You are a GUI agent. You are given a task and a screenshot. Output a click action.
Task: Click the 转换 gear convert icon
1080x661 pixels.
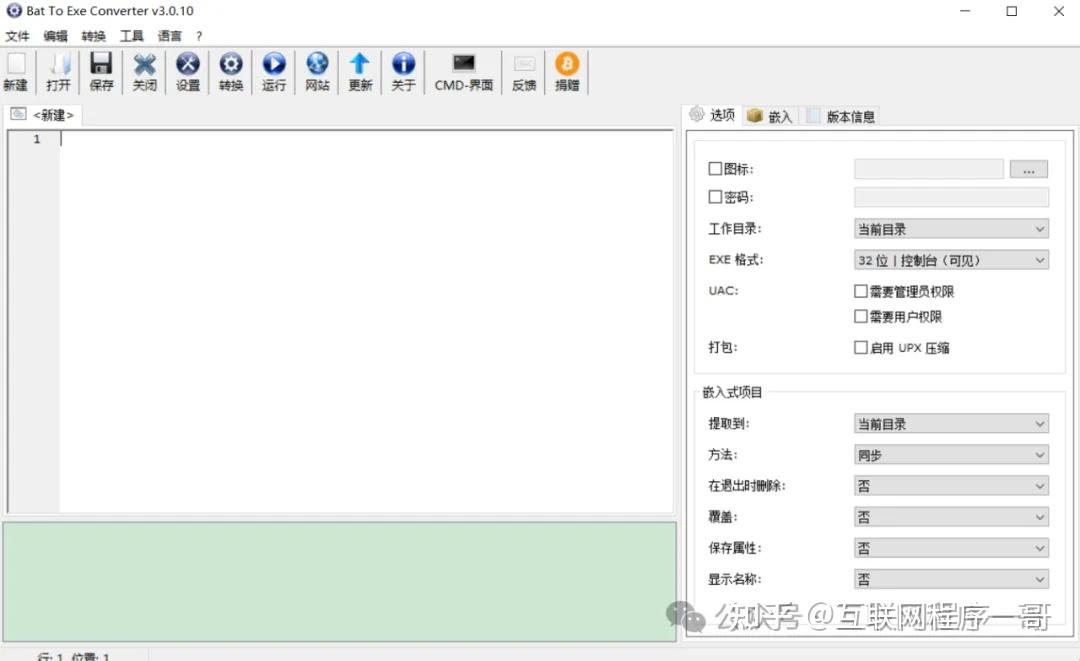coord(231,64)
